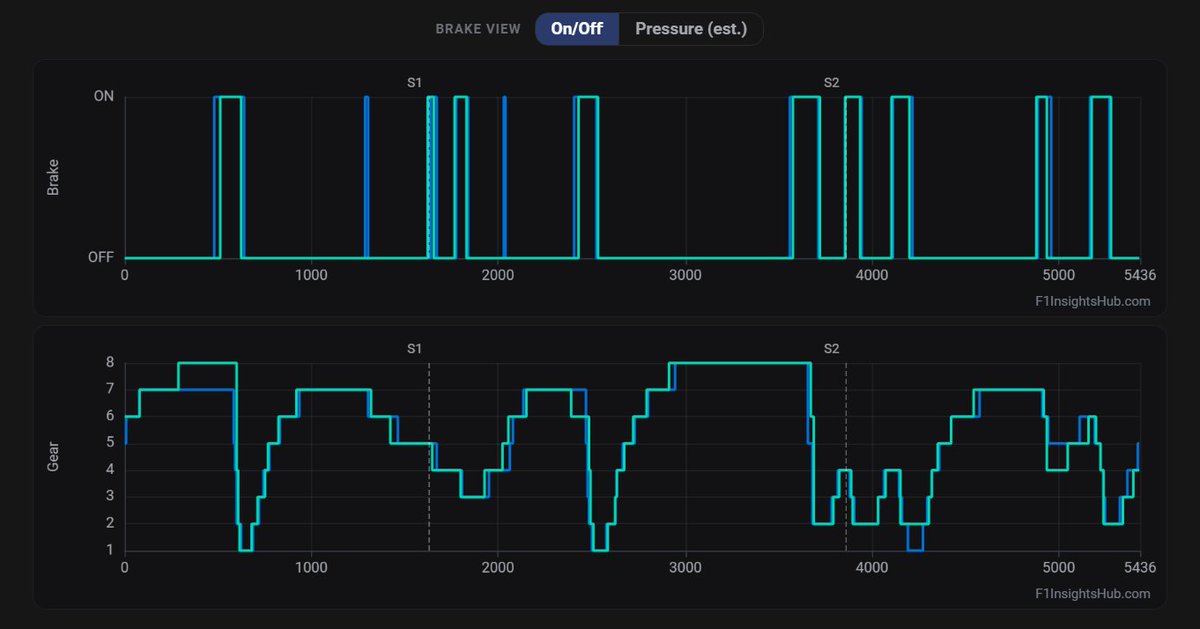This screenshot has width=1200, height=629.
Task: Click distance 1000 on Gear chart axis
Action: pos(311,567)
